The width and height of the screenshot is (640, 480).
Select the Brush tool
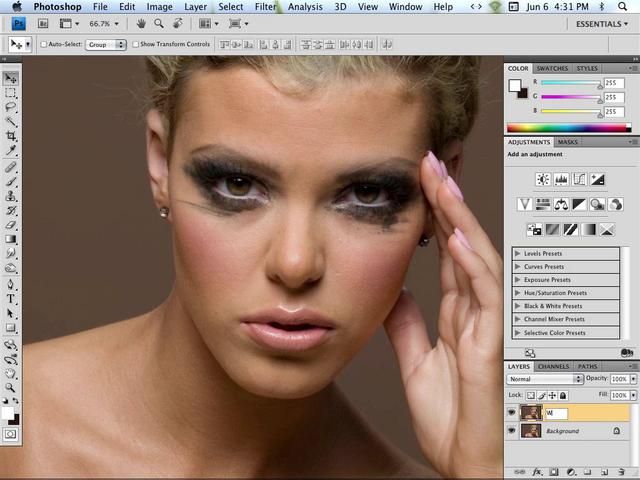click(x=11, y=182)
